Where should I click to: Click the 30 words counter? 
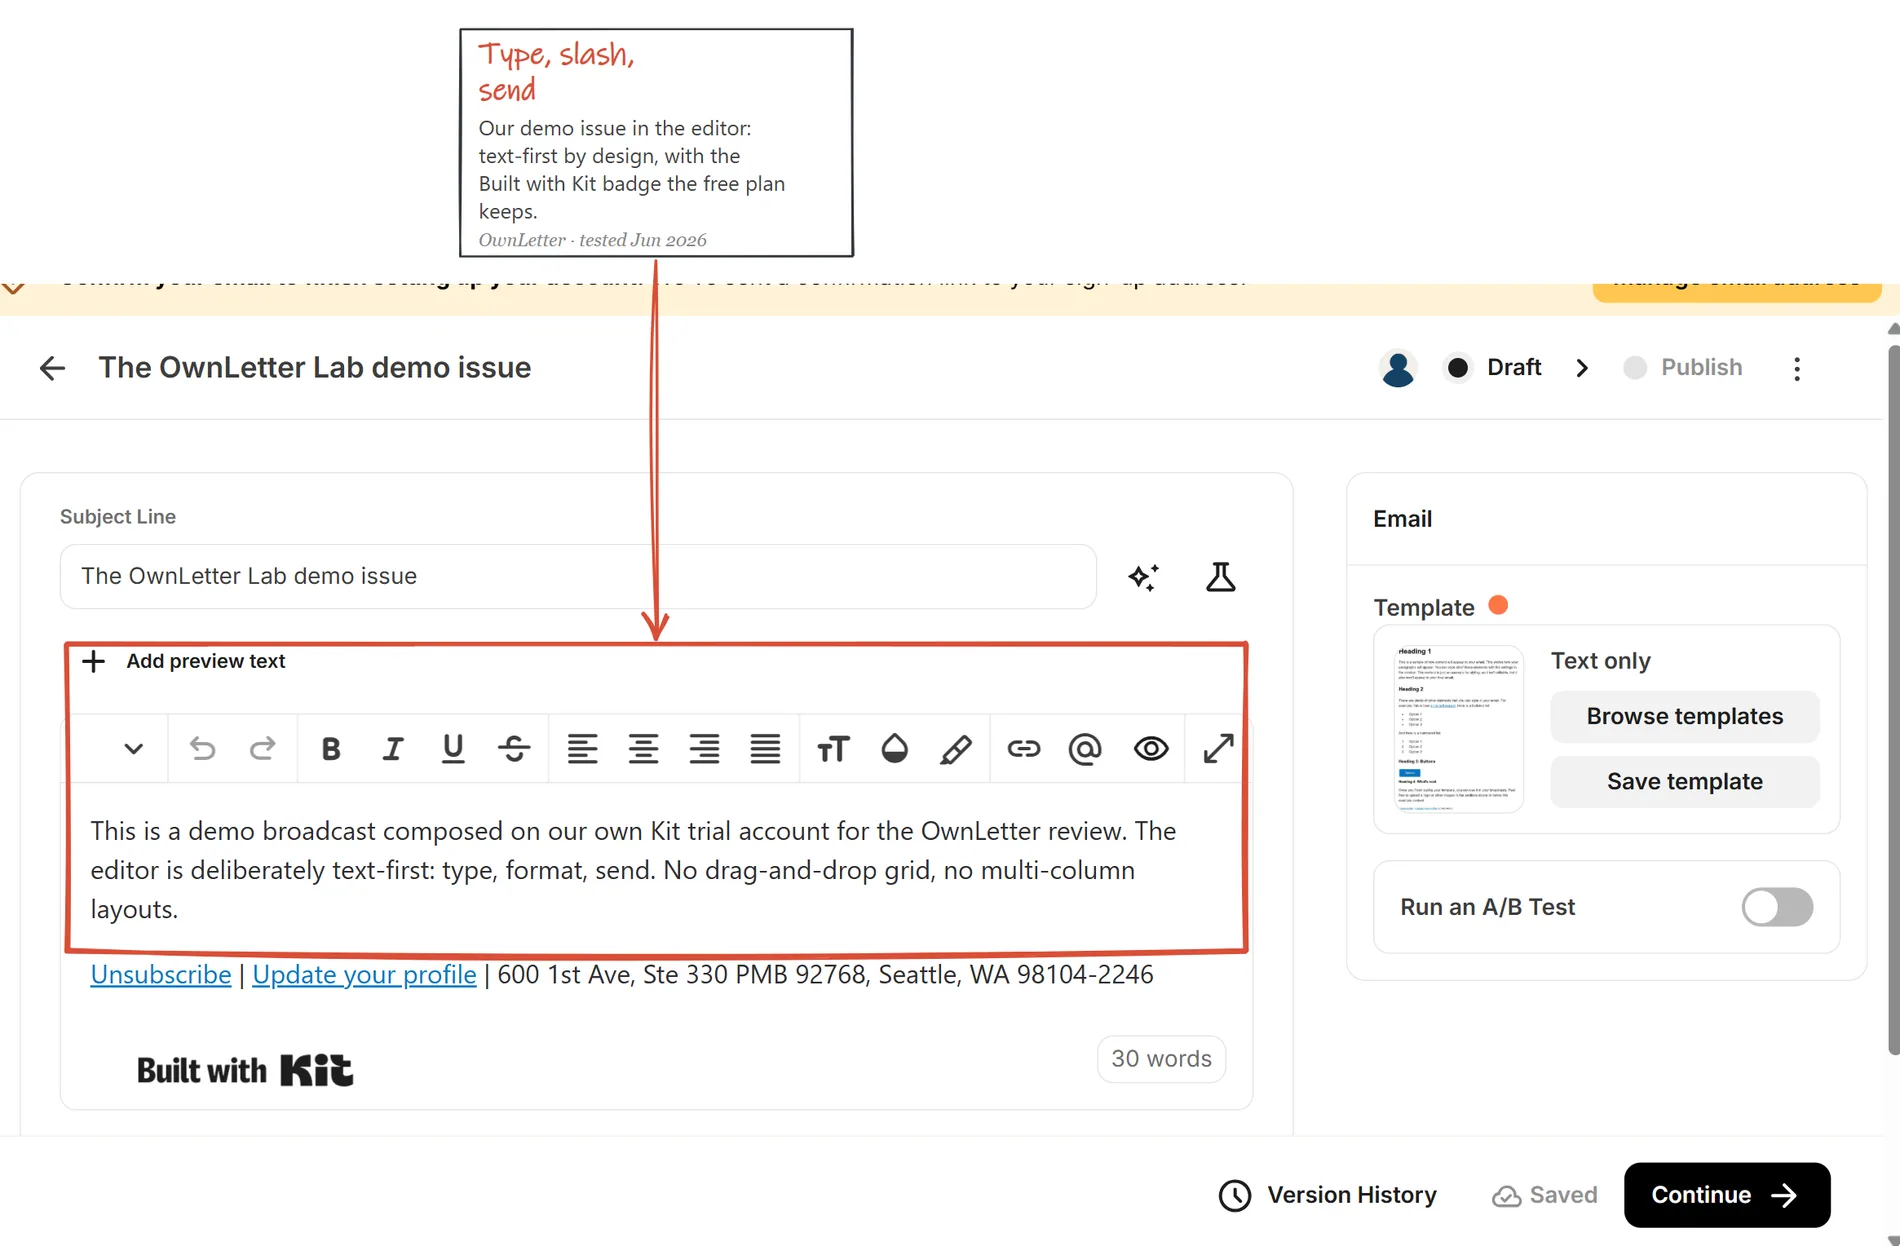coord(1161,1059)
